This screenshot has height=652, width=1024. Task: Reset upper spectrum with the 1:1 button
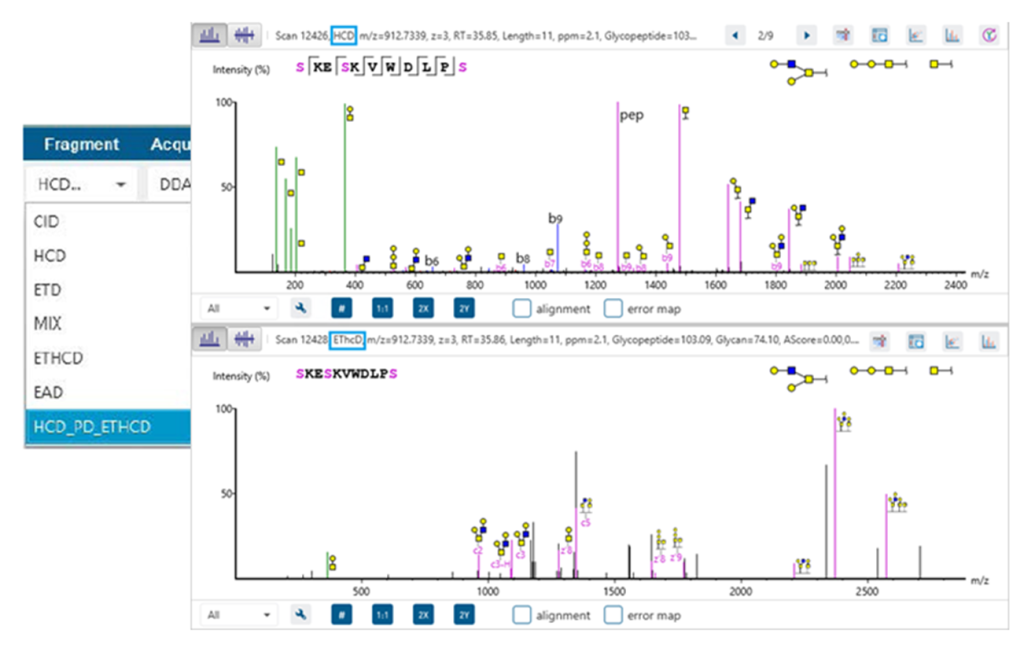click(382, 309)
